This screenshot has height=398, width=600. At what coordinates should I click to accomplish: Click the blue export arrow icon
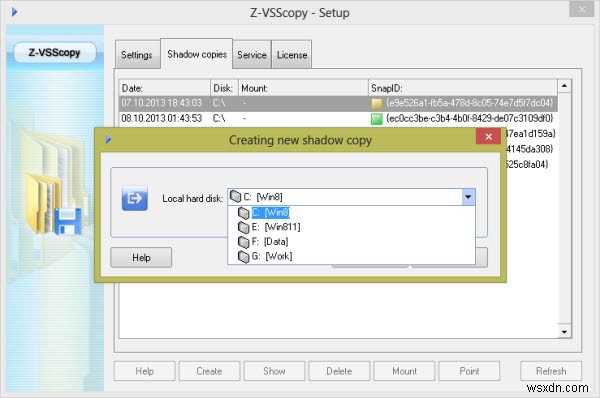[x=135, y=198]
